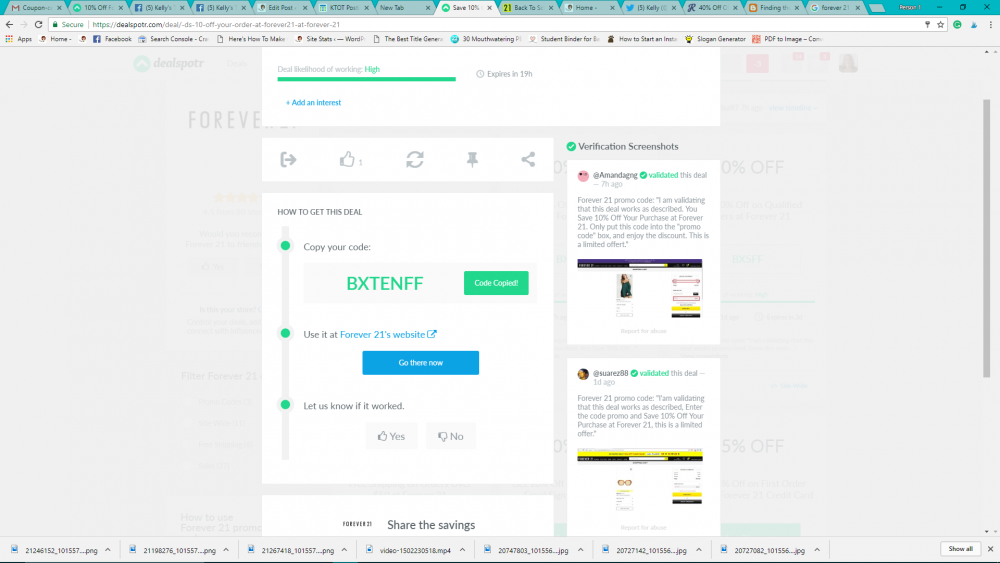
Task: Pin this deal with the pushpin icon
Action: 472,159
